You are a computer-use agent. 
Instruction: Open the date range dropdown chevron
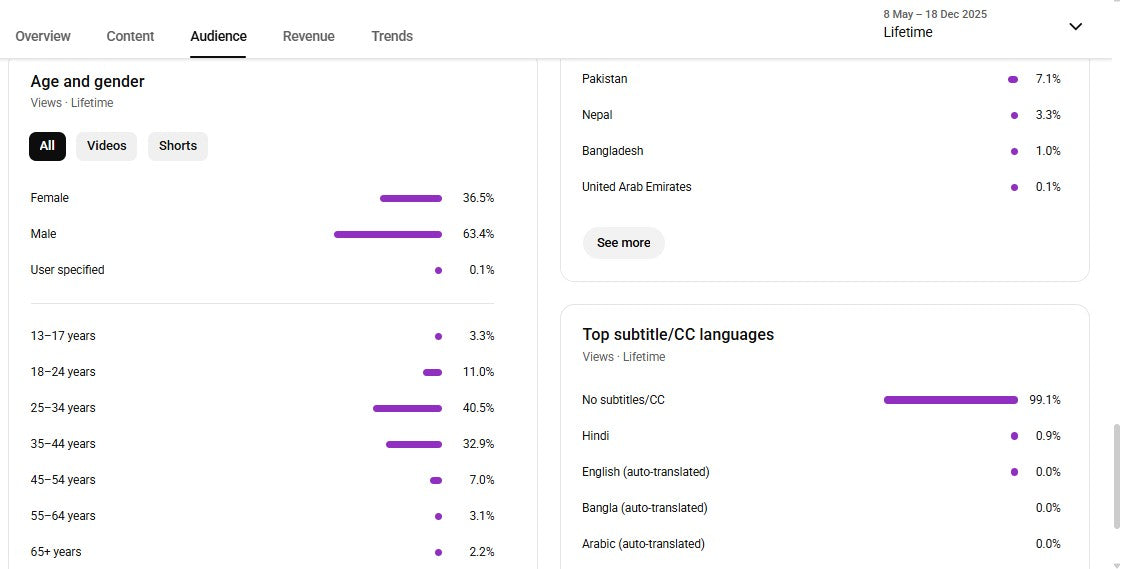(x=1075, y=26)
